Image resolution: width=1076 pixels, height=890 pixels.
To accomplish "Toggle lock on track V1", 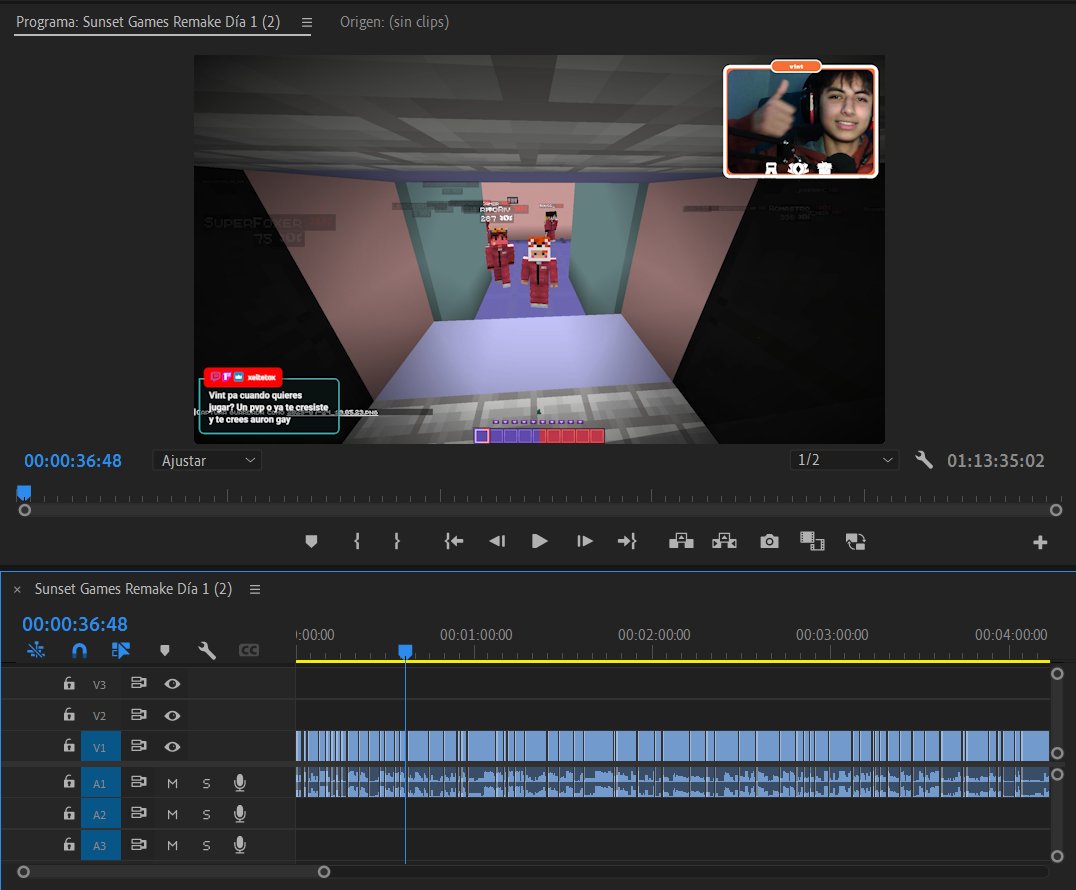I will pyautogui.click(x=69, y=746).
